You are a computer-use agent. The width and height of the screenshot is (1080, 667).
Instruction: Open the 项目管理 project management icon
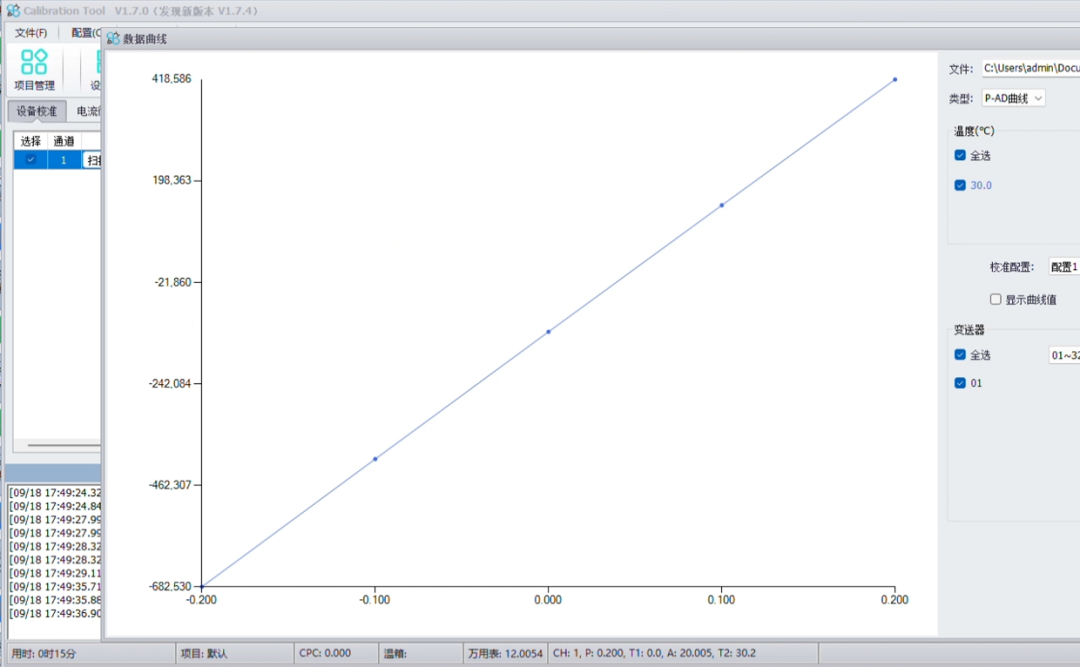click(34, 70)
